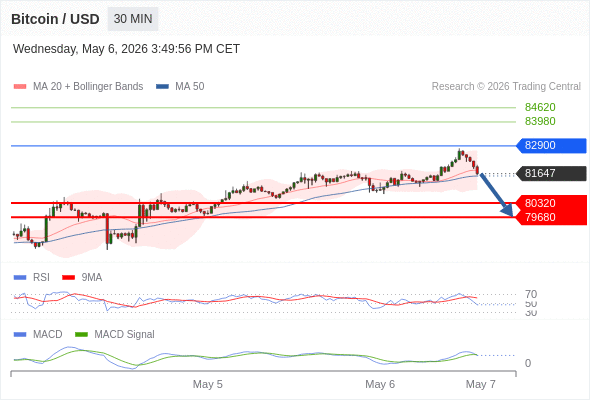Image resolution: width=590 pixels, height=400 pixels.
Task: Click the RSI blue legend swatch
Action: (20, 278)
